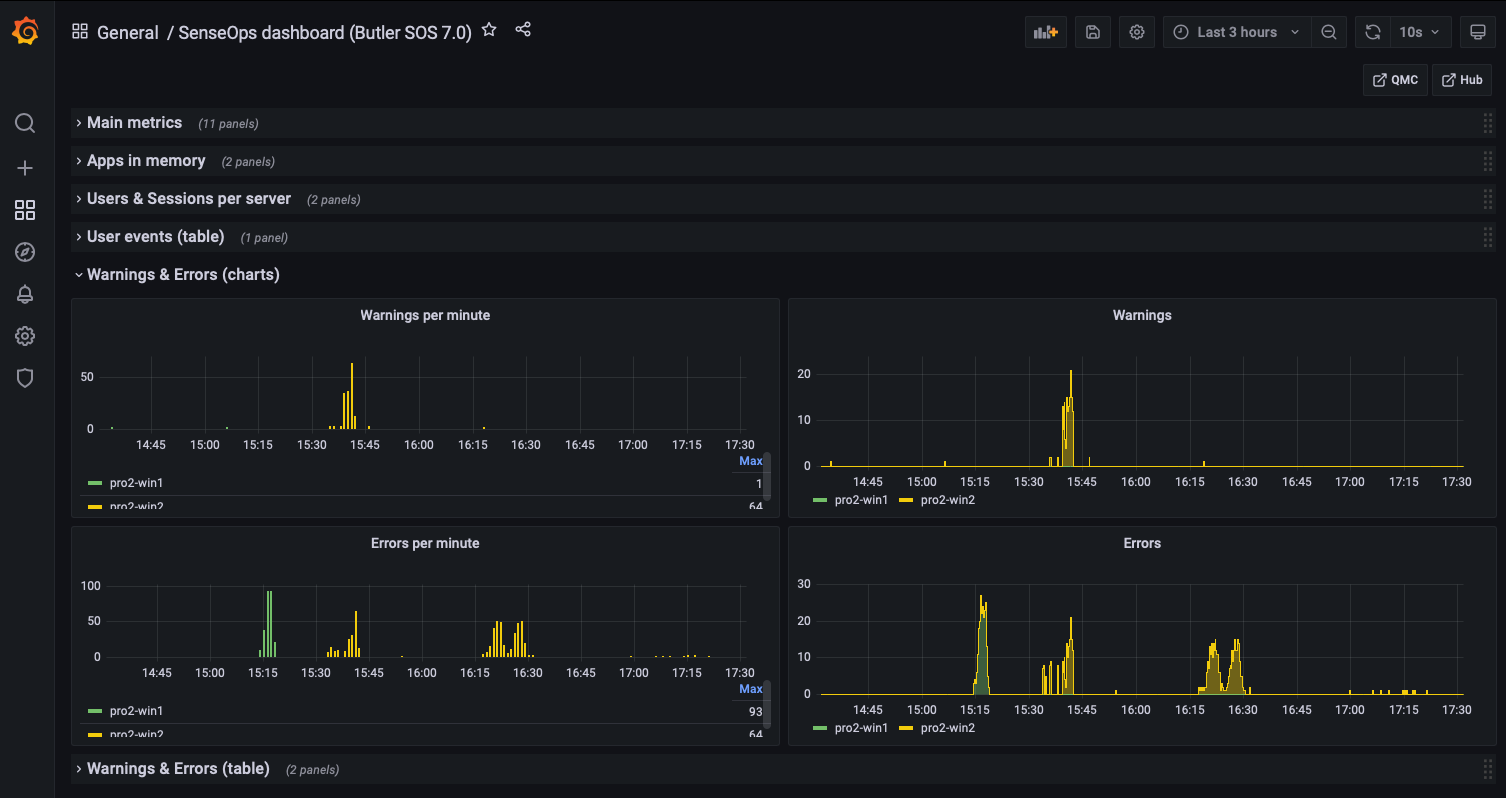Click the QMC link button
The image size is (1506, 798).
1395,80
